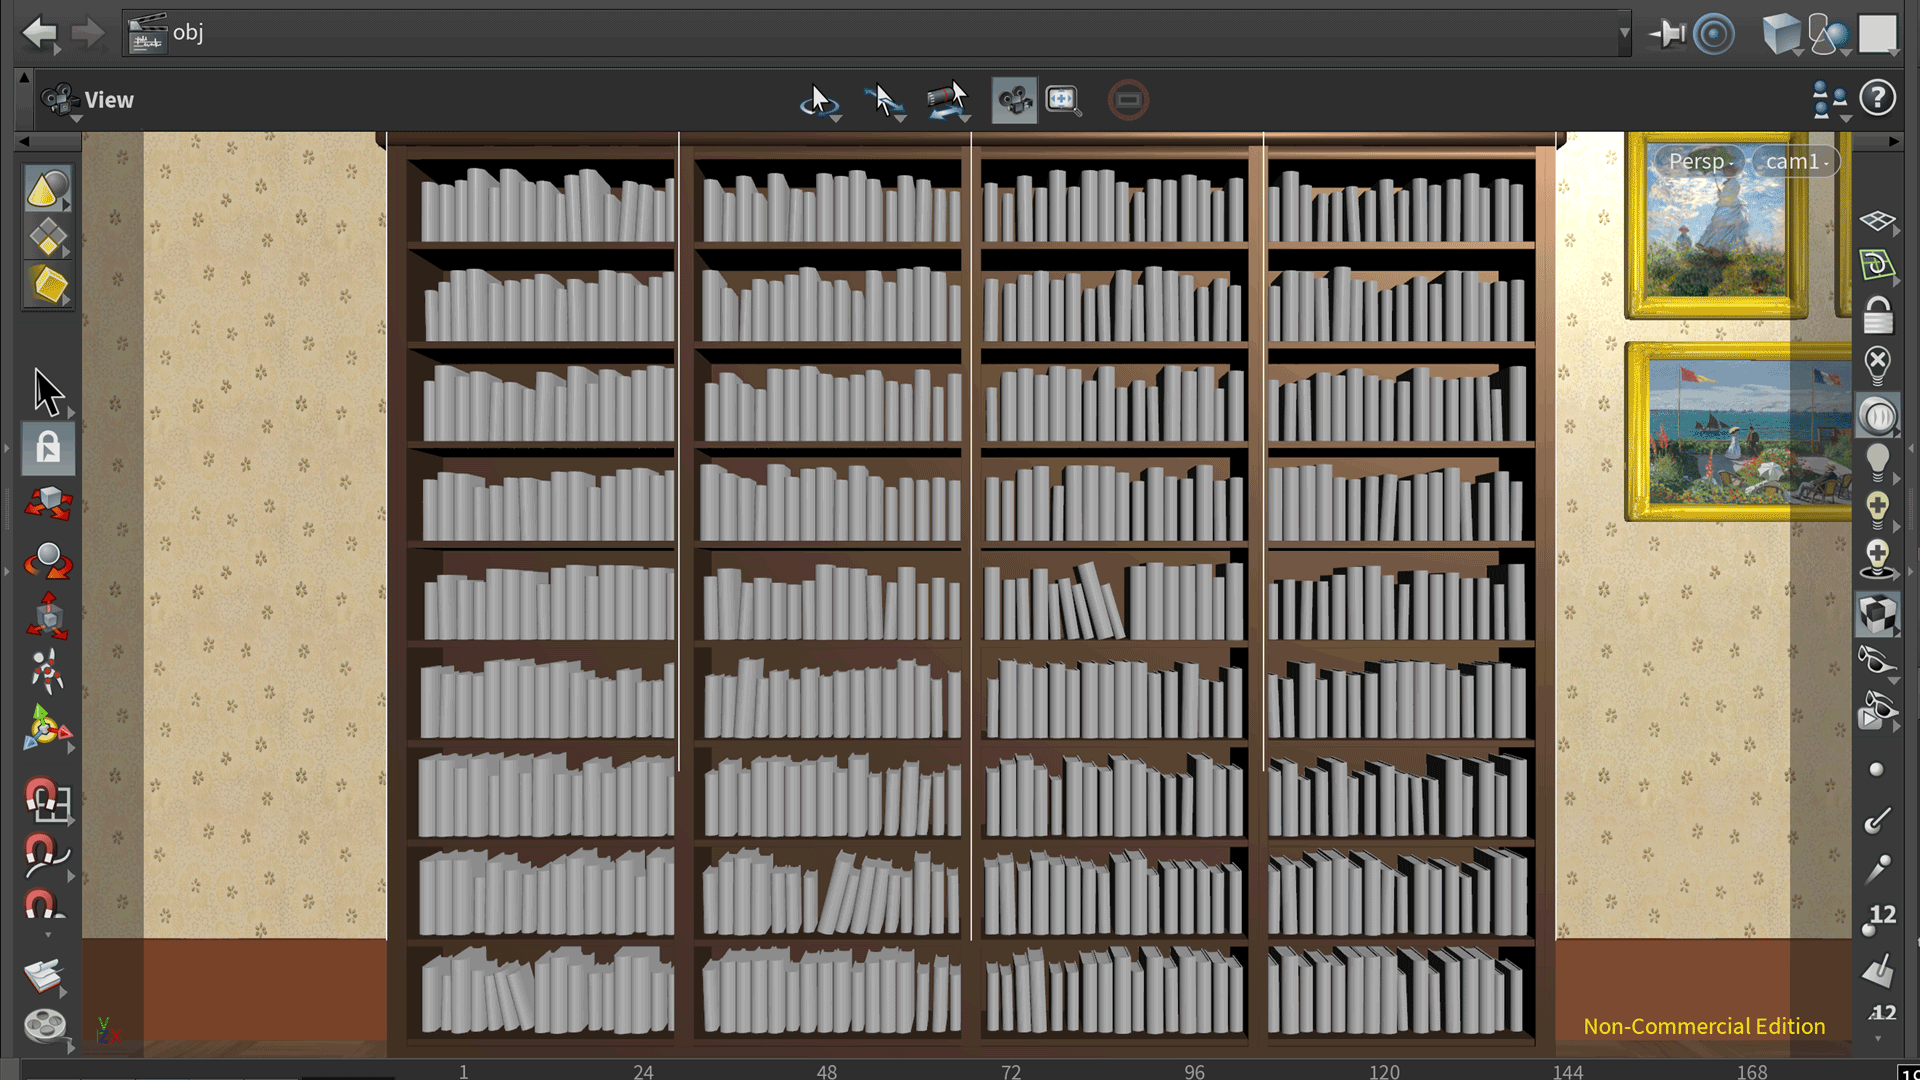Select the yellow Dynamics selection mode
1920x1080 pixels.
click(x=48, y=286)
